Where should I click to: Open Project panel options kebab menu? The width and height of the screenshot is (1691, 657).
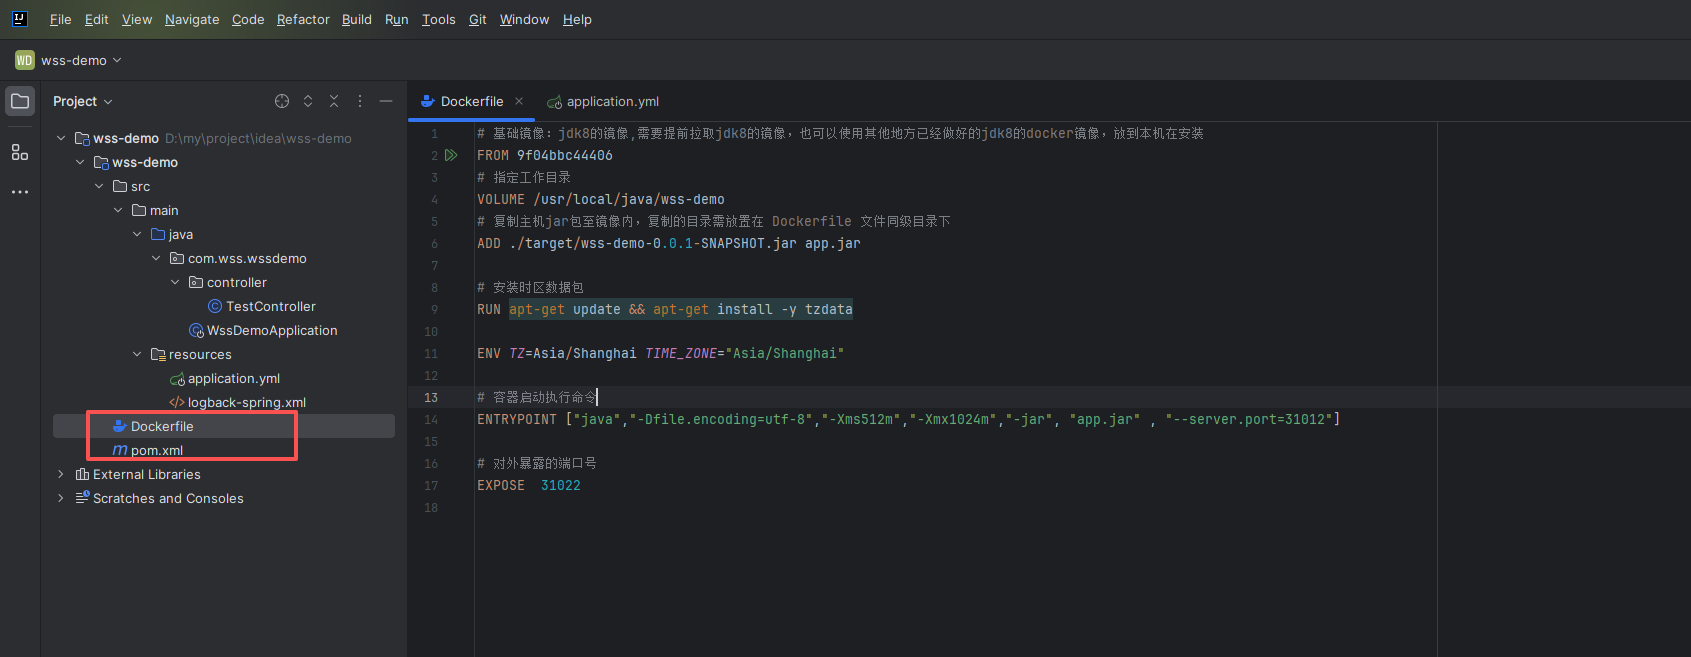[x=360, y=101]
